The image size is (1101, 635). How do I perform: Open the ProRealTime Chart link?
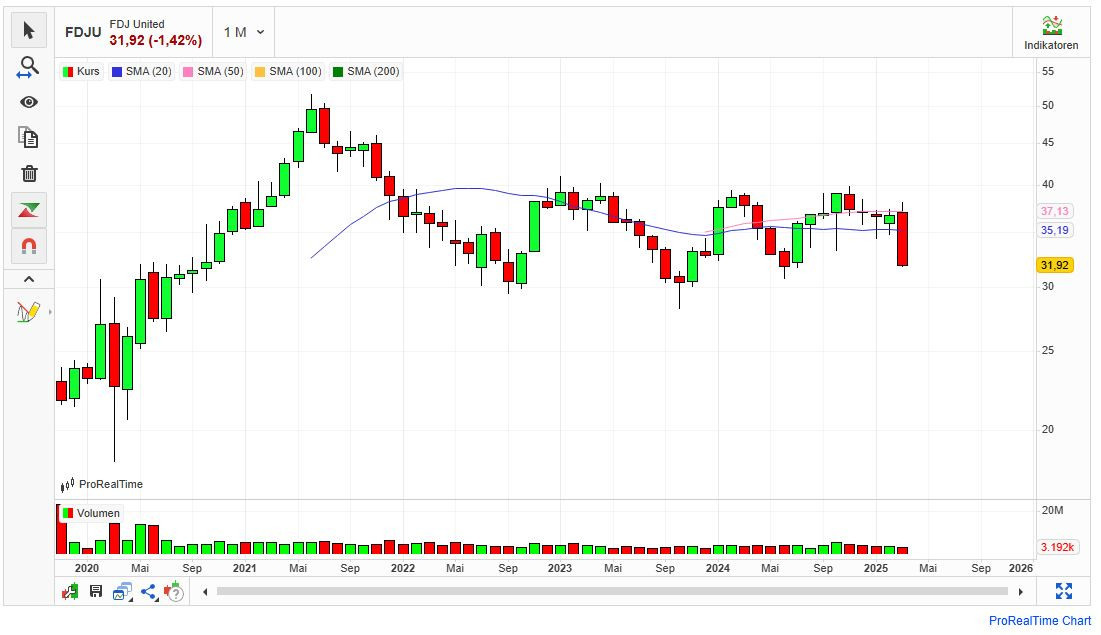[1040, 621]
